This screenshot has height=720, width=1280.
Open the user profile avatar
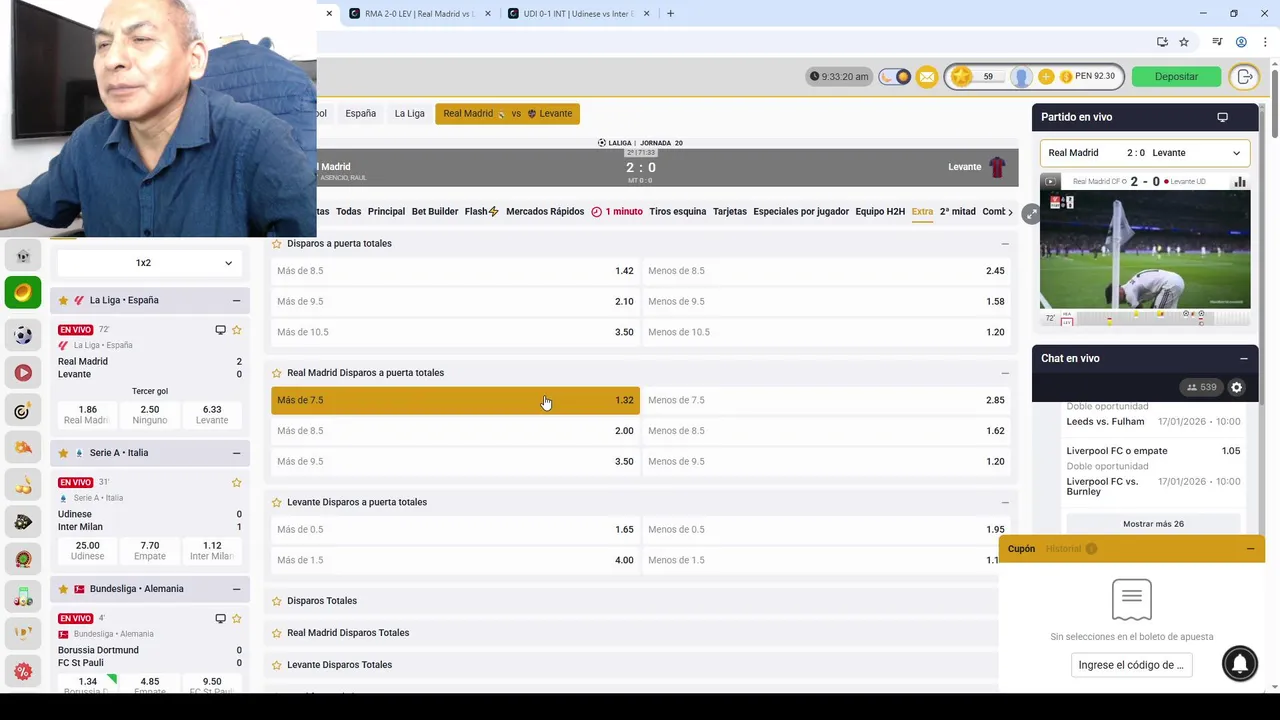pyautogui.click(x=1021, y=77)
